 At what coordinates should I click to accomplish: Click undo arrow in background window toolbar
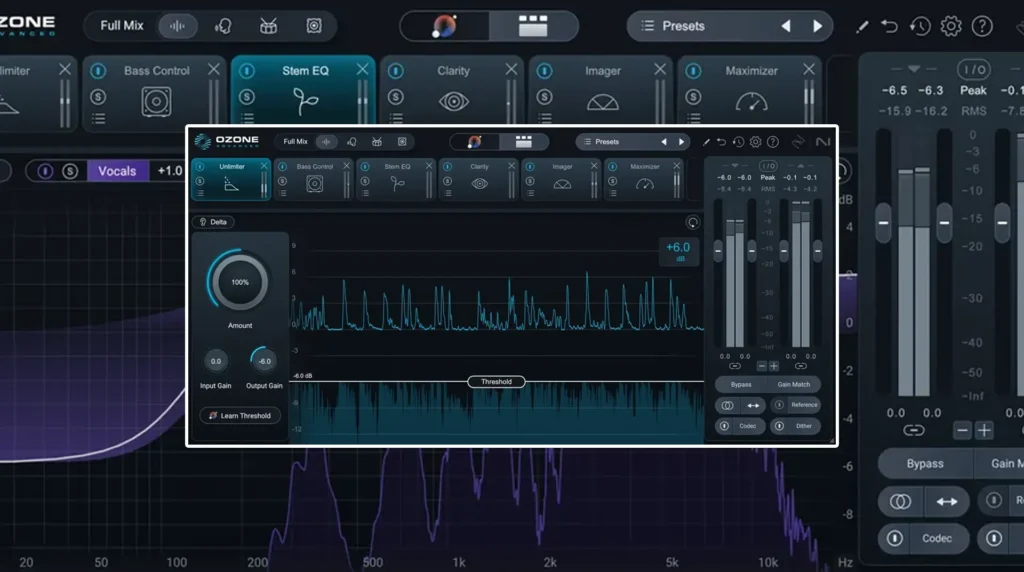coord(889,26)
